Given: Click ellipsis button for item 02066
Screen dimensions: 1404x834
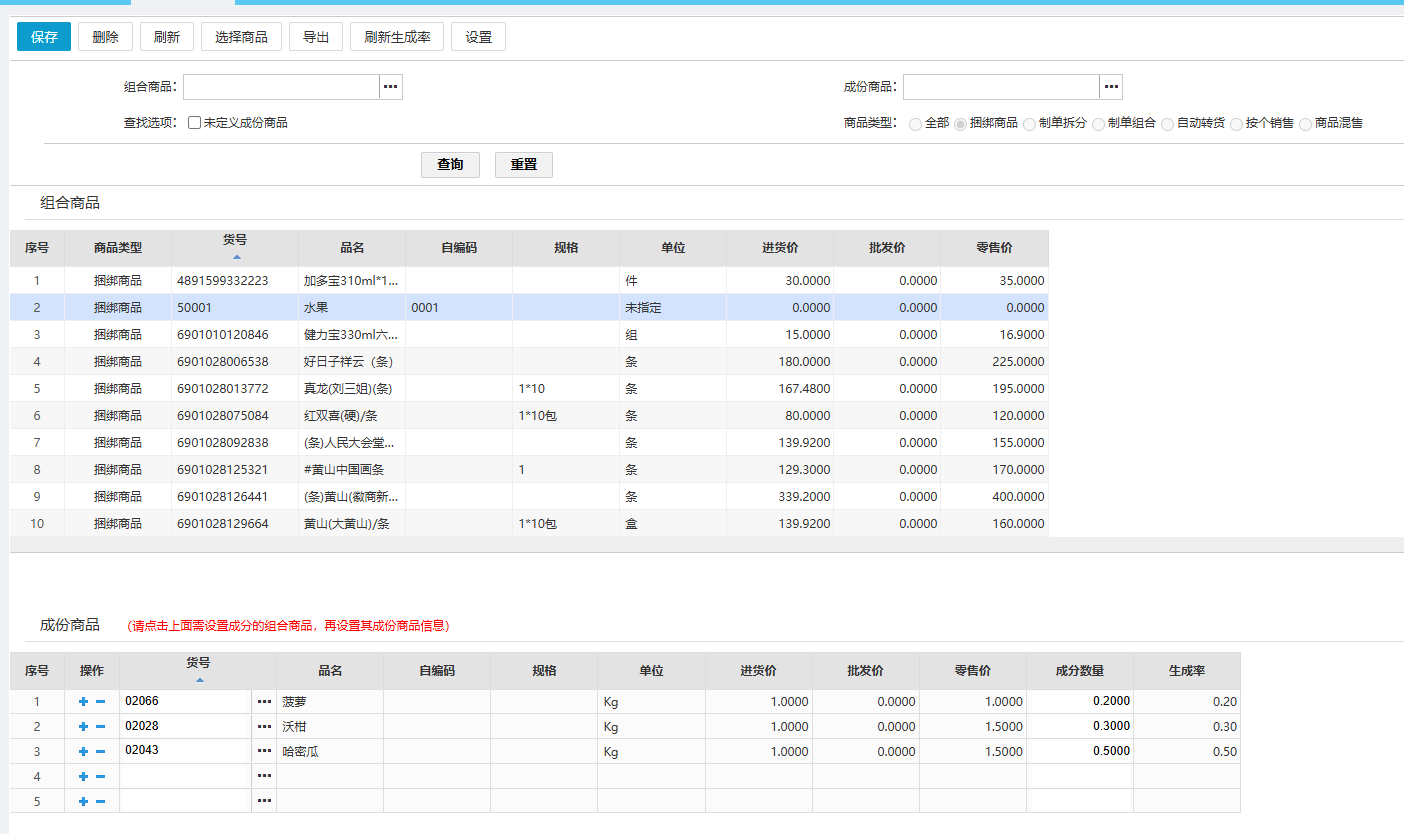Looking at the screenshot, I should click(264, 702).
